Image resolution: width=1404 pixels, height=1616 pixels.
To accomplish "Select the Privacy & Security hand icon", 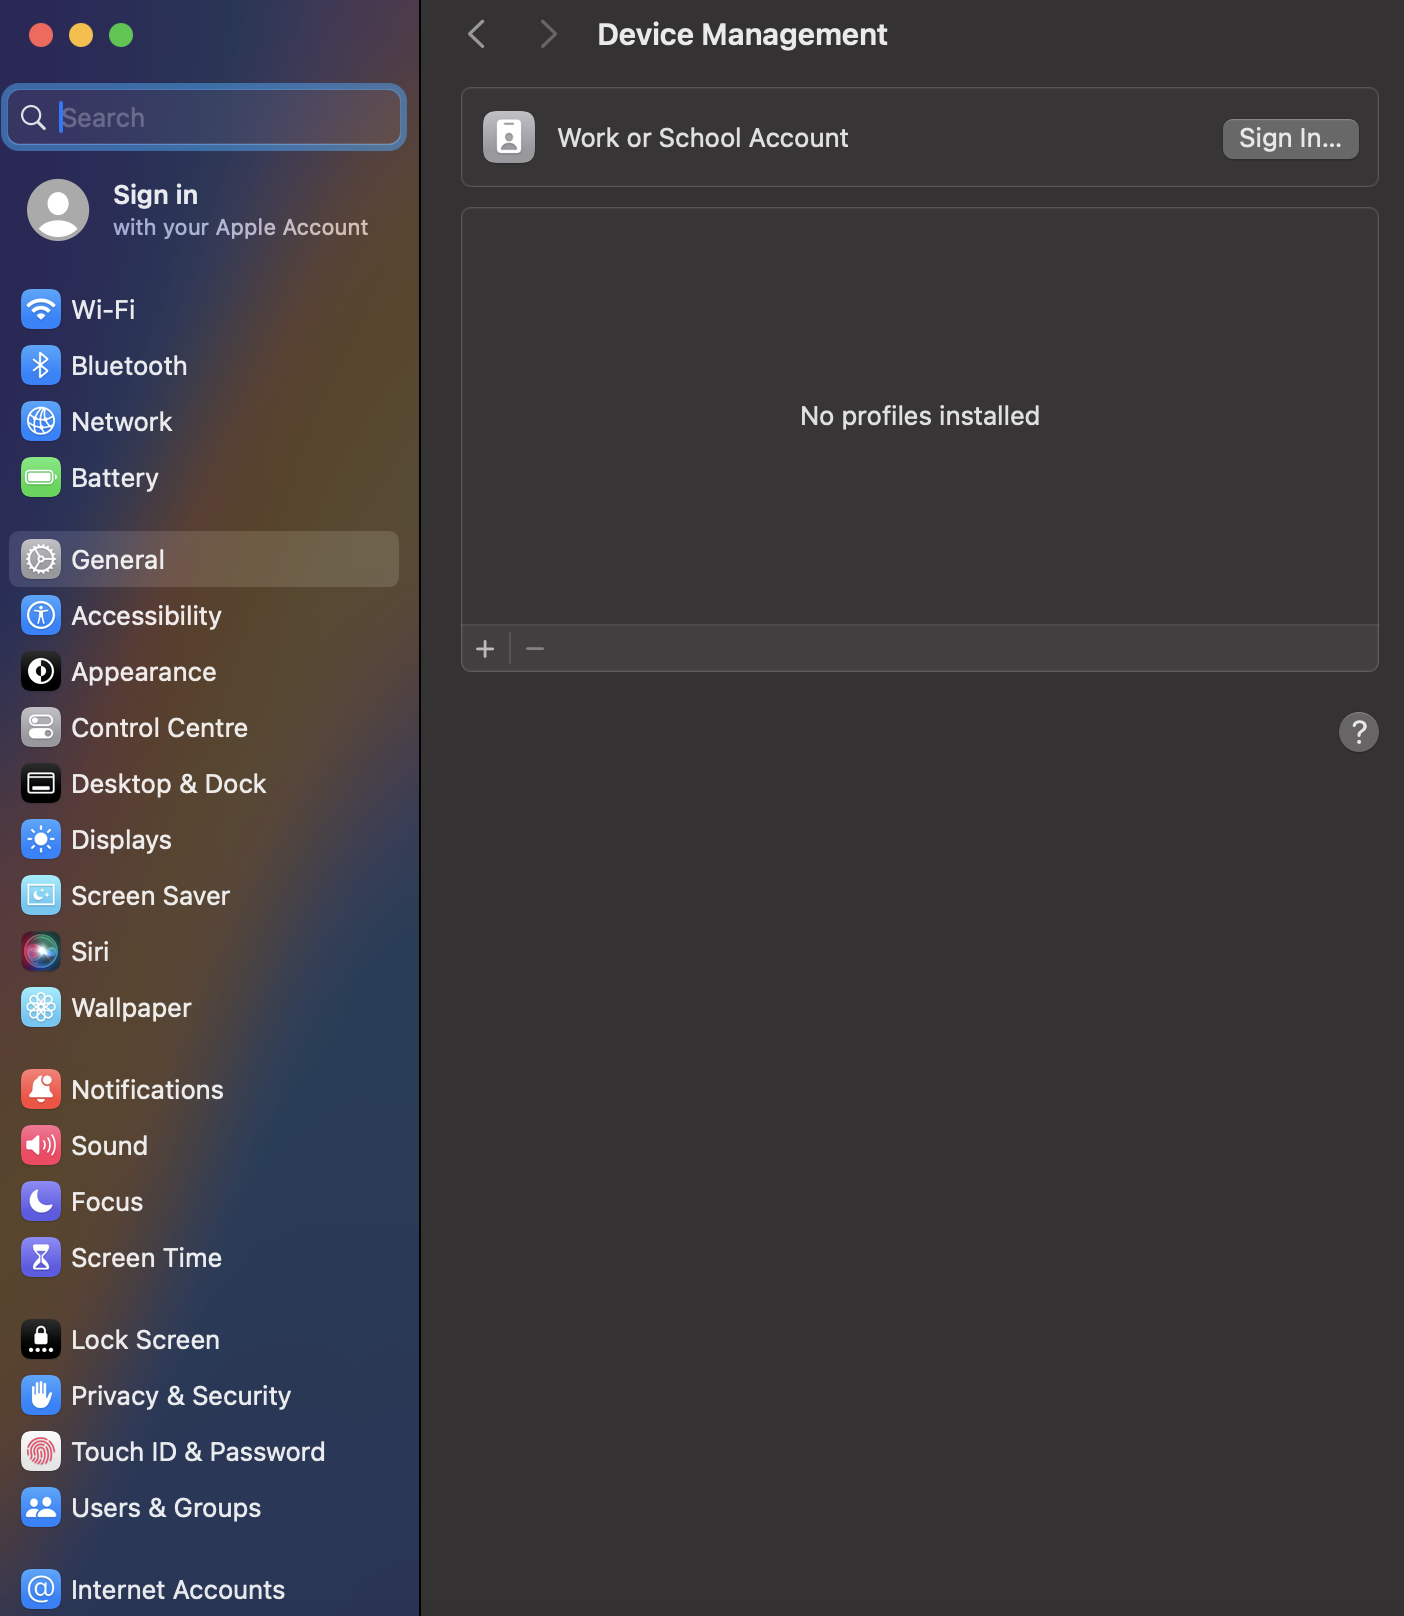I will point(41,1396).
